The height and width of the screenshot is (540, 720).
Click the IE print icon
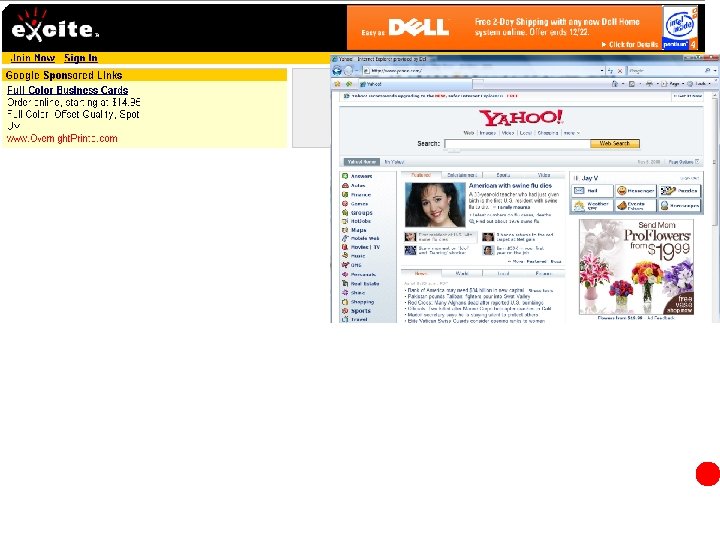click(649, 84)
